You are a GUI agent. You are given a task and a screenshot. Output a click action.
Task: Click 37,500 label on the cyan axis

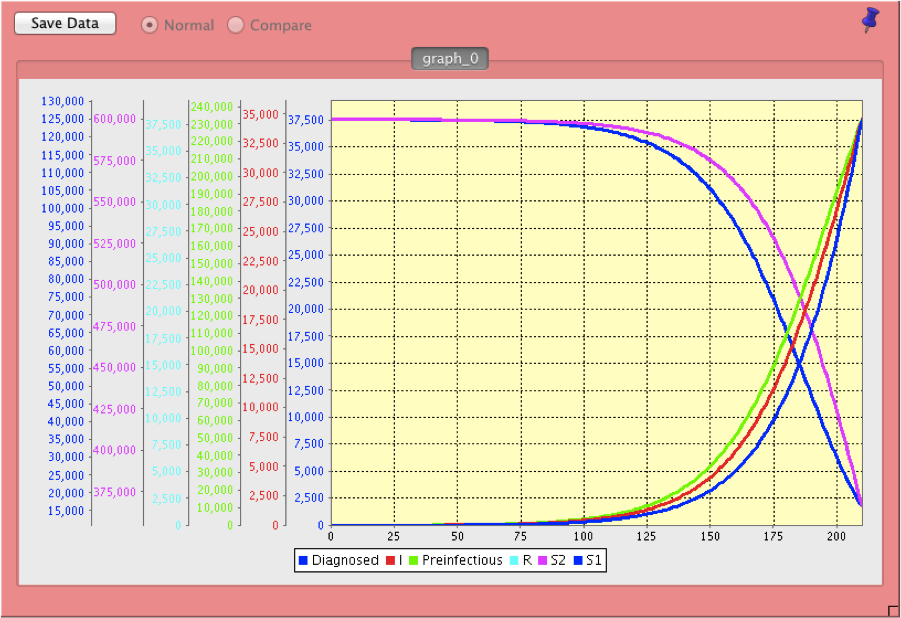click(163, 124)
